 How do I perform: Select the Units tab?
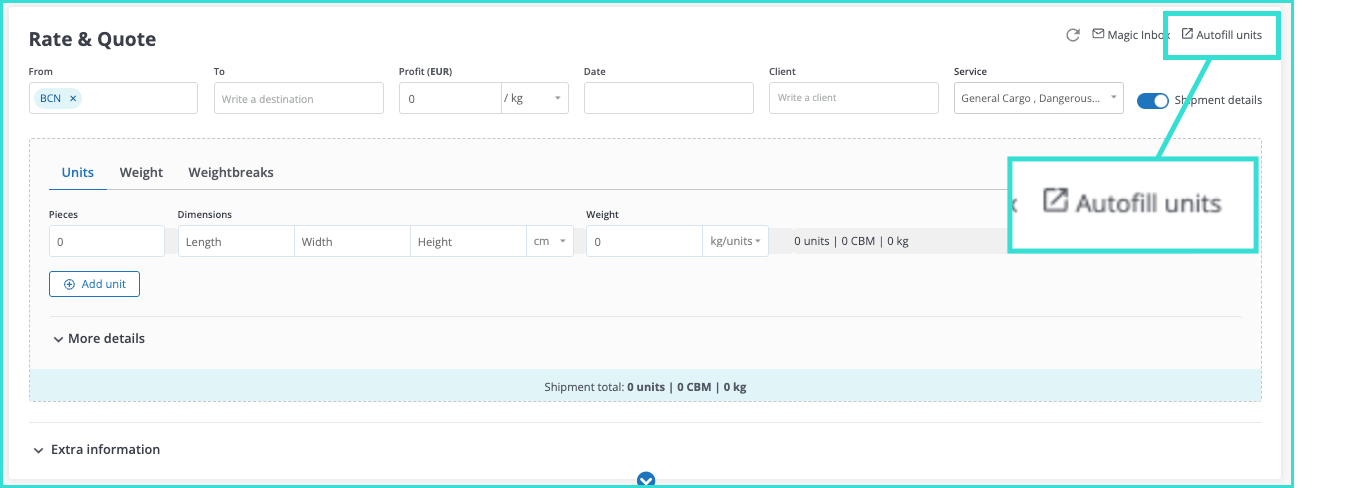(78, 172)
